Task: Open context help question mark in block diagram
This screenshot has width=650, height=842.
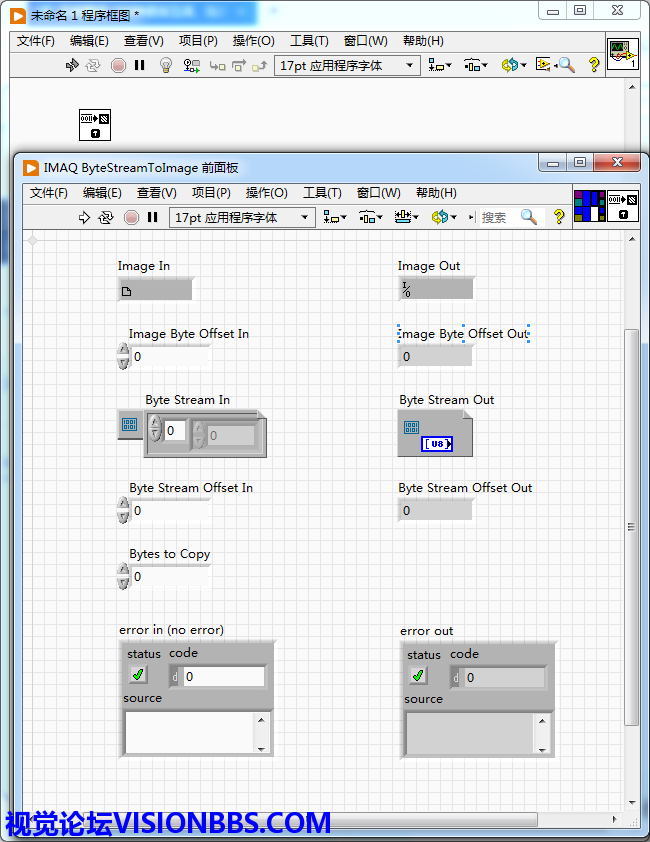Action: point(594,65)
